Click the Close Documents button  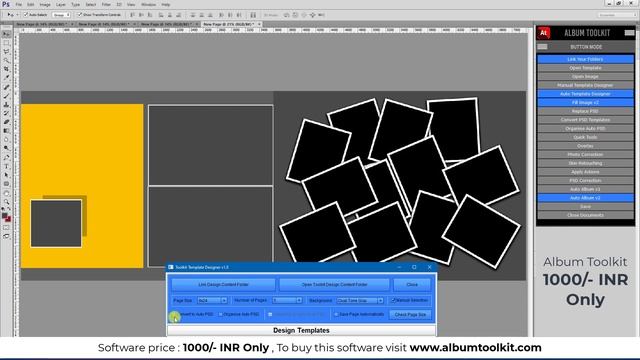(585, 215)
